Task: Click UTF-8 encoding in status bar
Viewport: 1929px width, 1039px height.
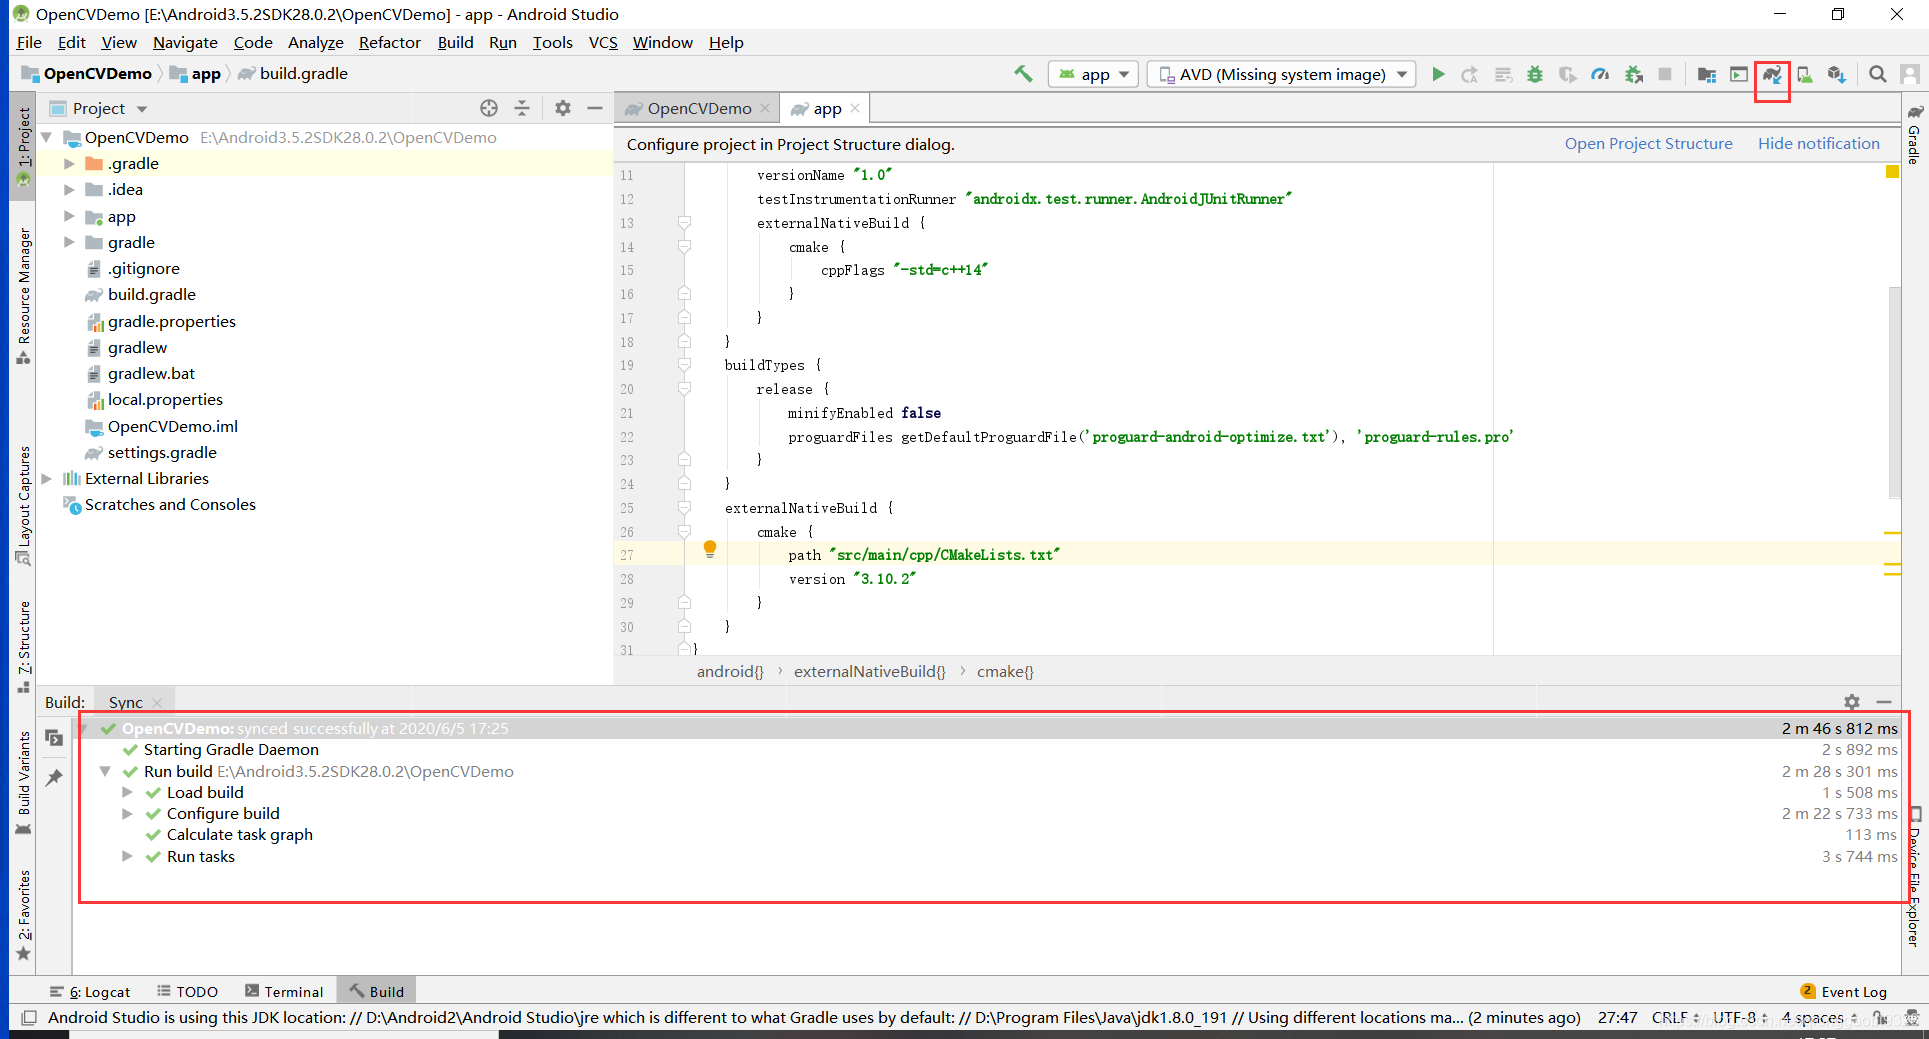Action: [x=1739, y=1018]
